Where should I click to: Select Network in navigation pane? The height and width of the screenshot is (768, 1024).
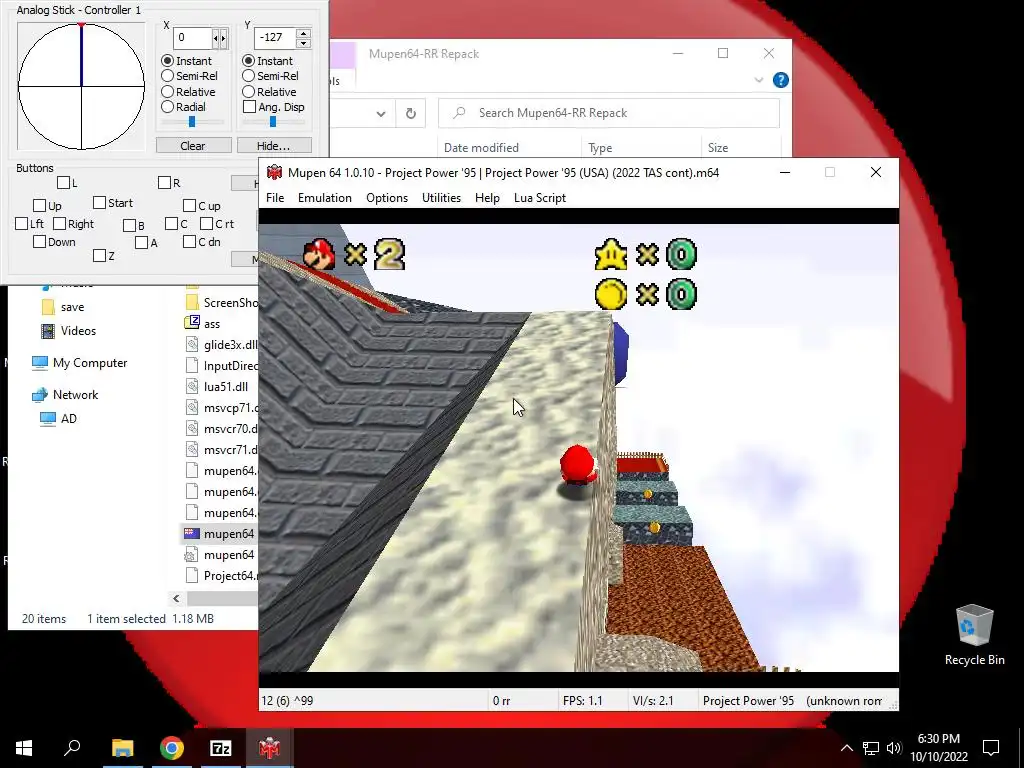65,394
